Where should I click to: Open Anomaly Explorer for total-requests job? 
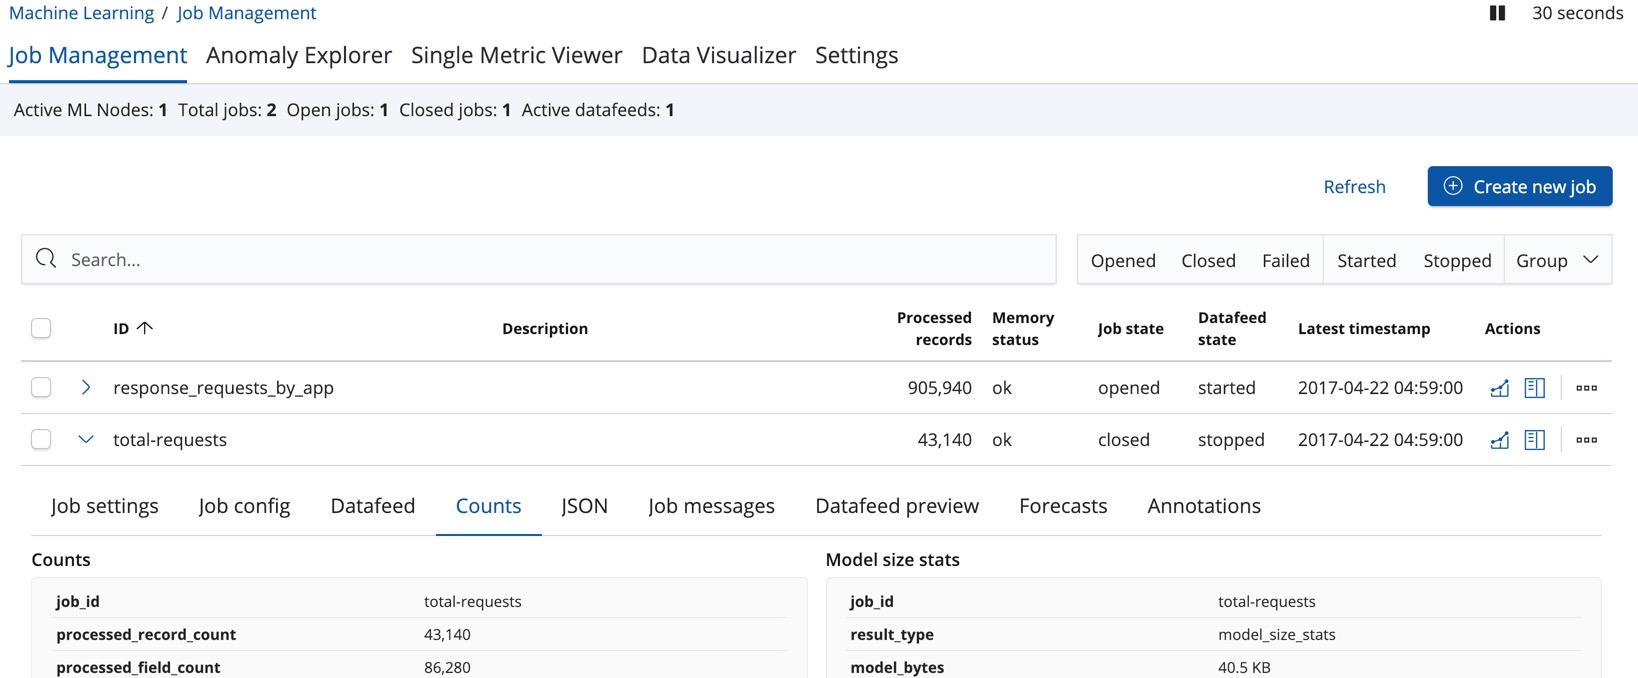point(1534,440)
